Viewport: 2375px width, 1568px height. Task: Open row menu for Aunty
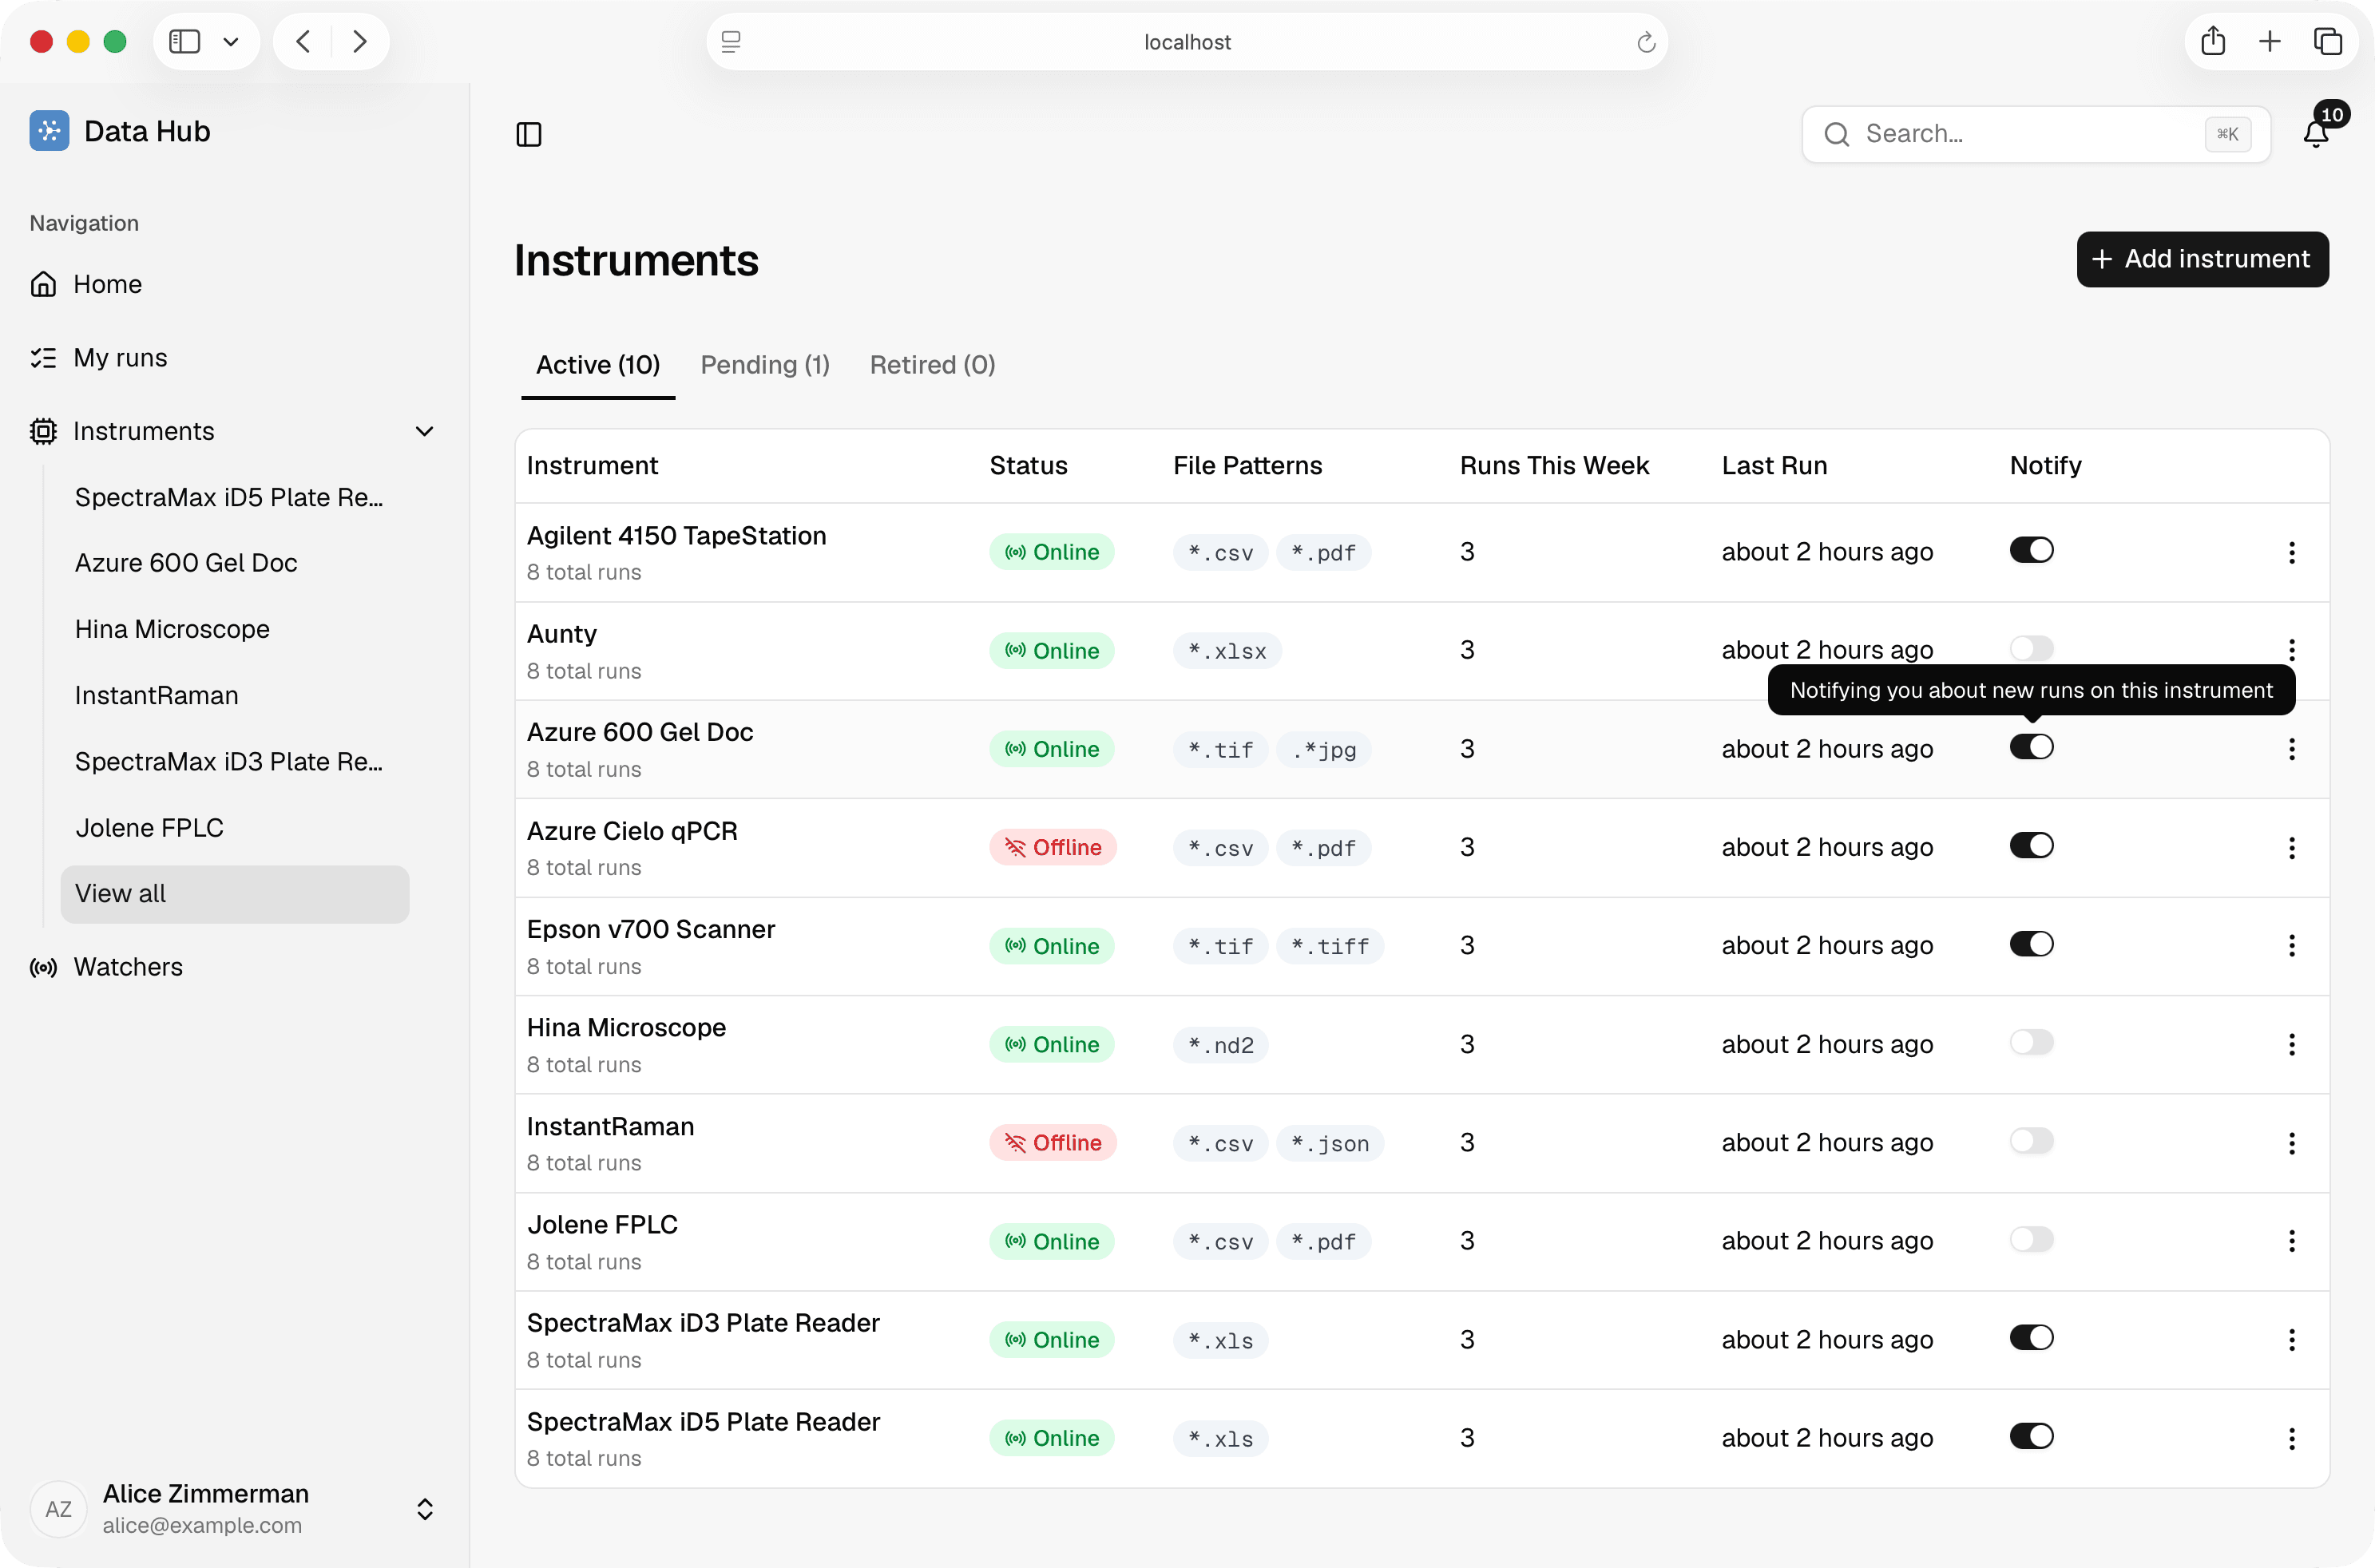2292,650
